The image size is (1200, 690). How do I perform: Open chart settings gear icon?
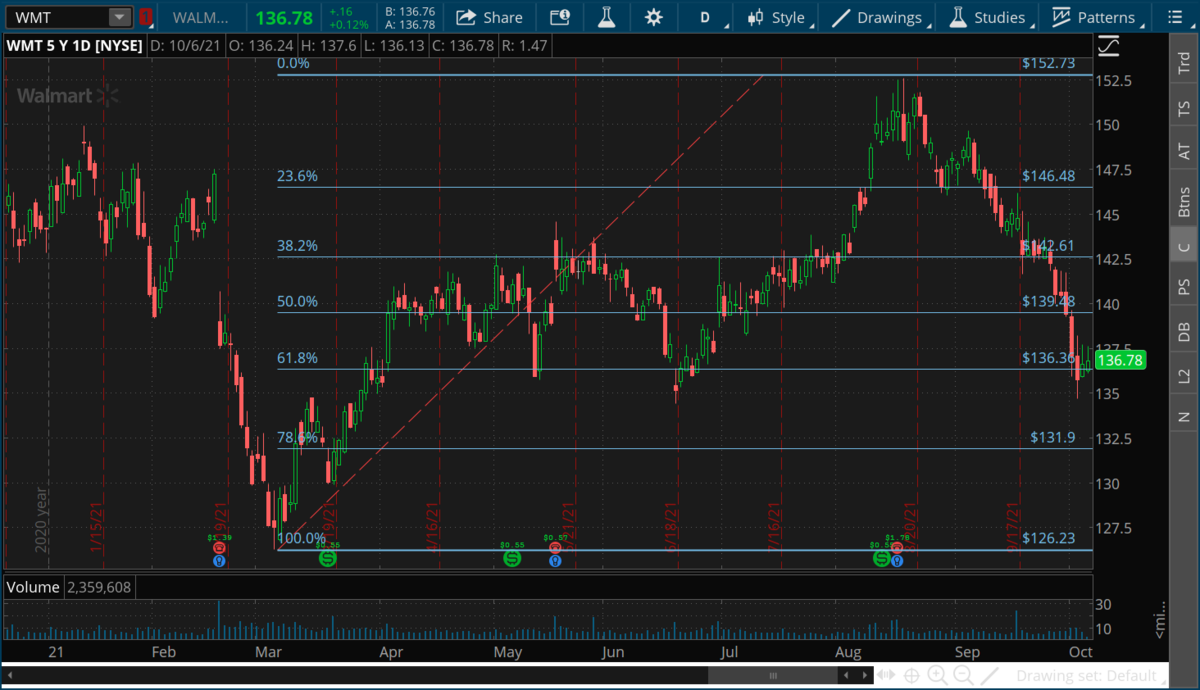click(654, 17)
